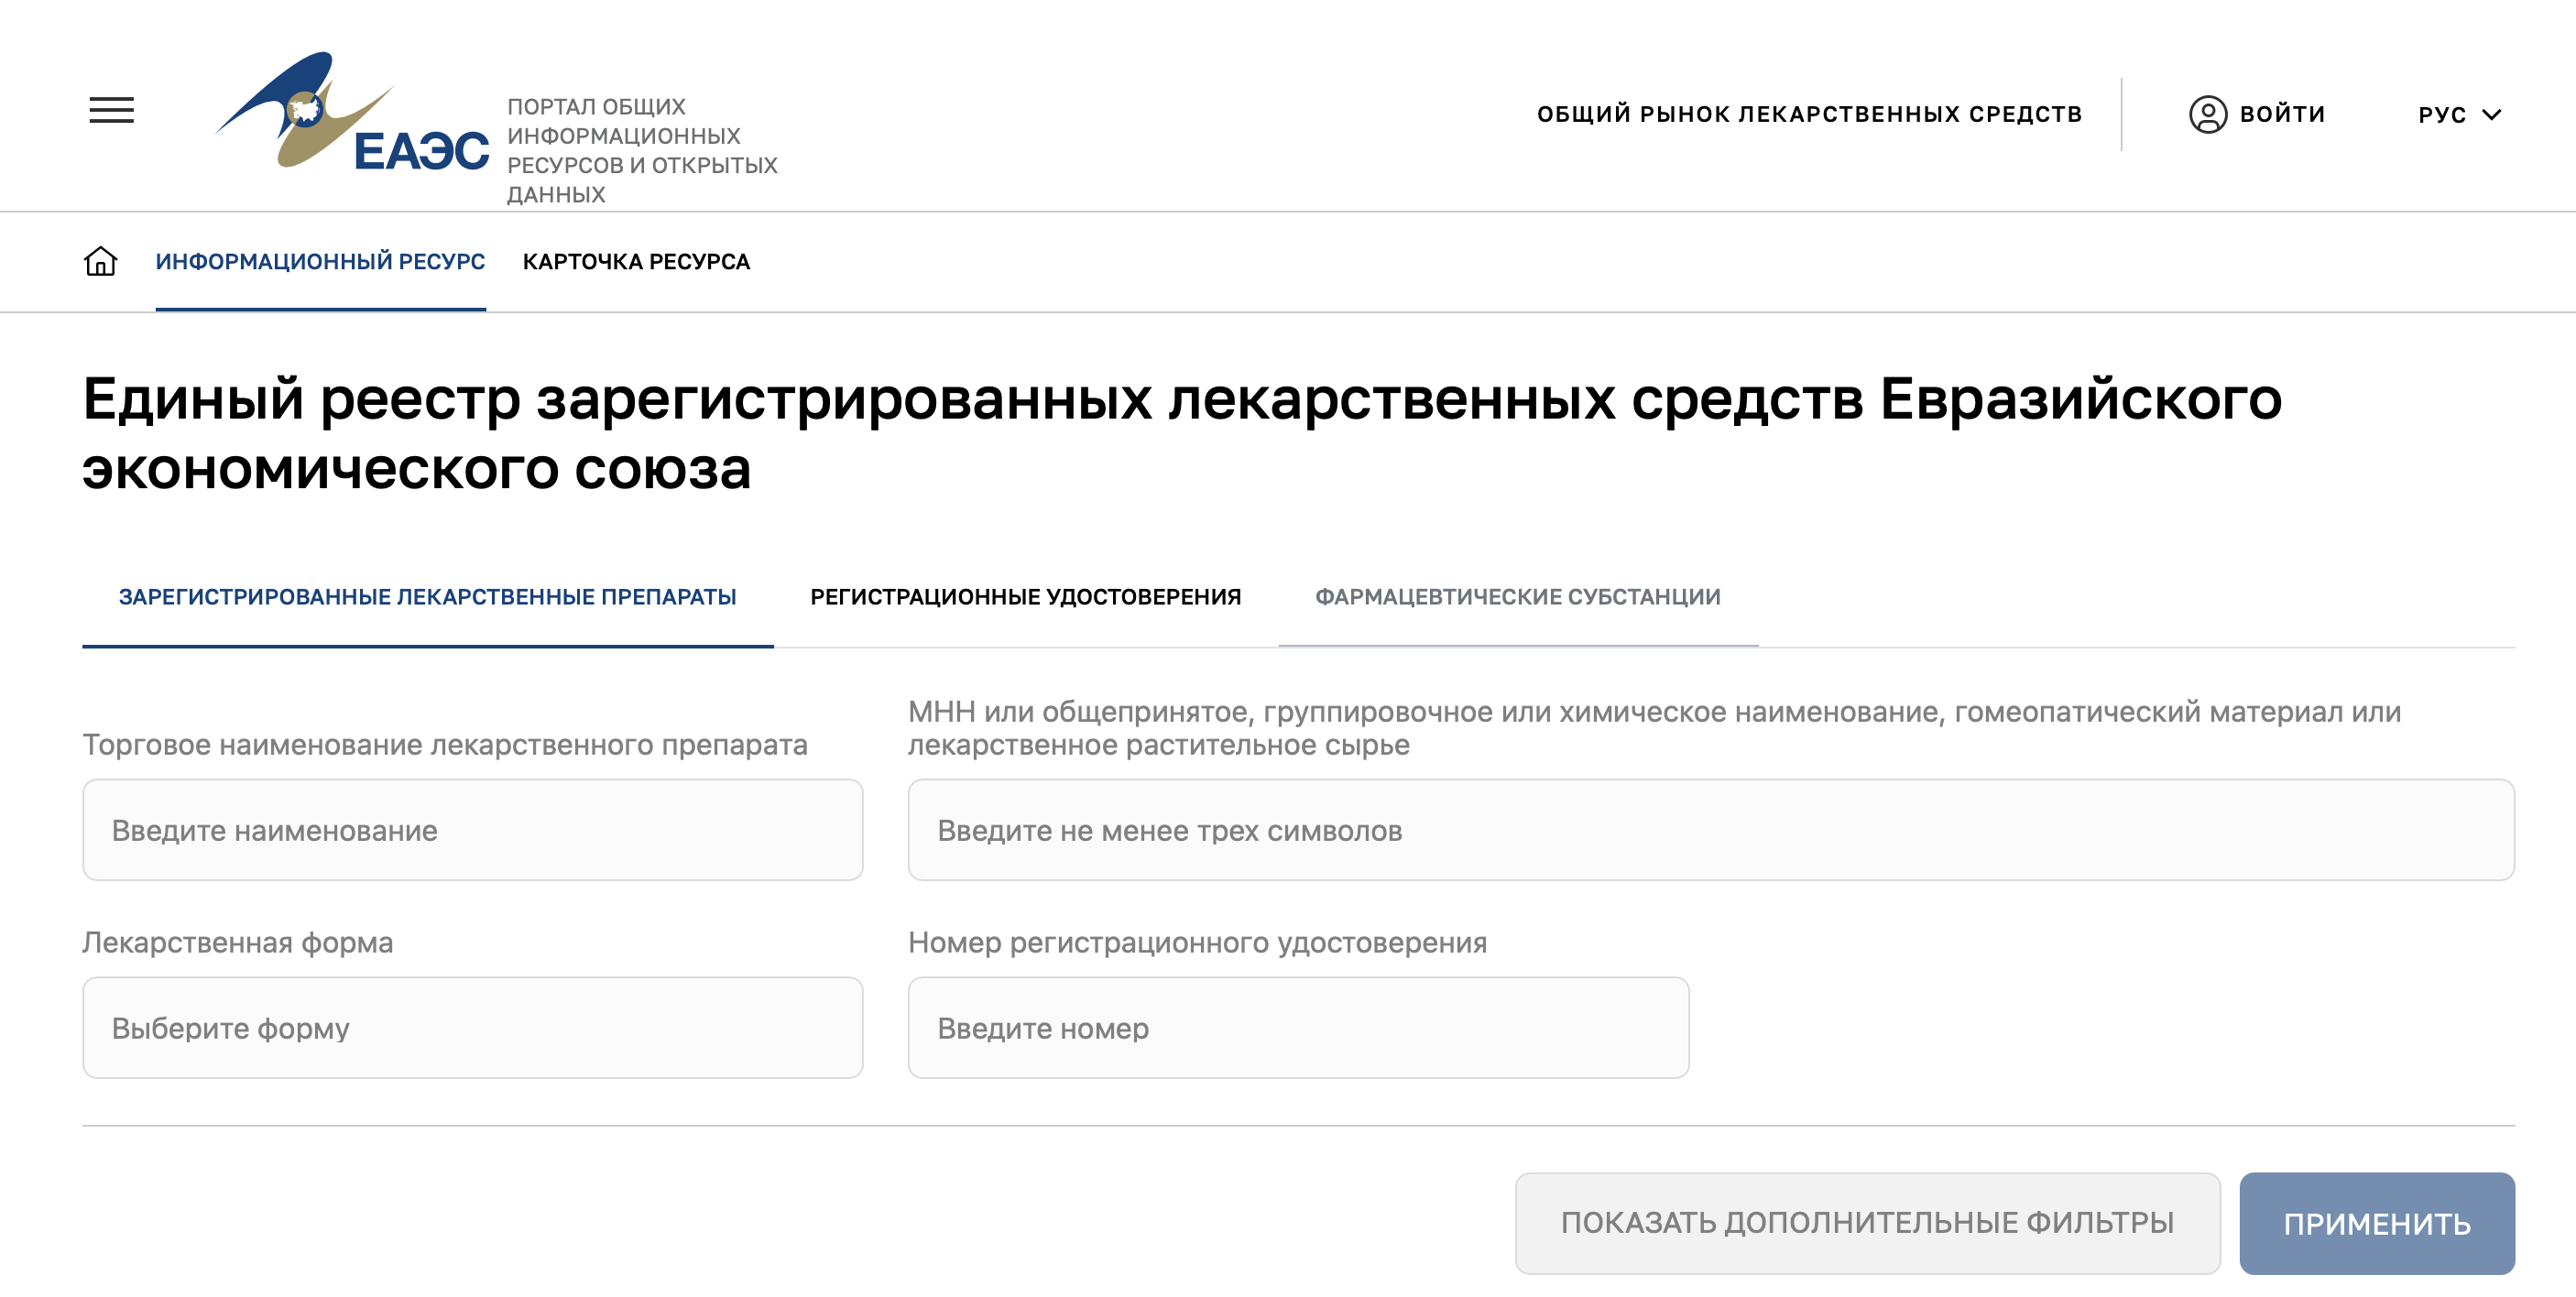Select the Информационный ресурс tab

coord(320,262)
